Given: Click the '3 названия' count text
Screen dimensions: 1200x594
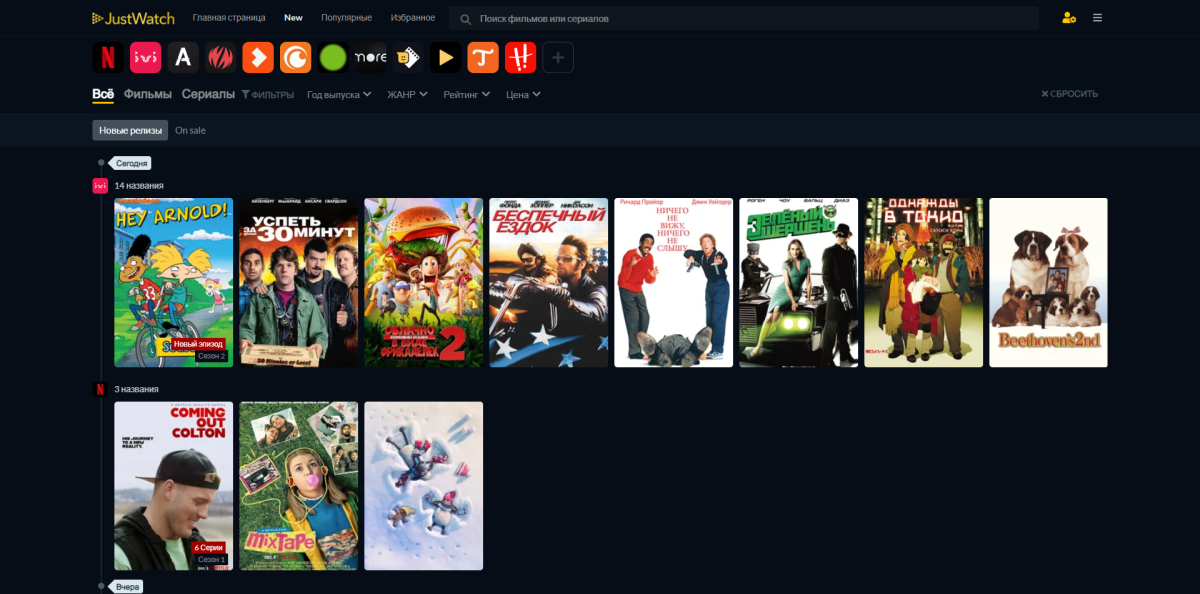Looking at the screenshot, I should pos(136,389).
